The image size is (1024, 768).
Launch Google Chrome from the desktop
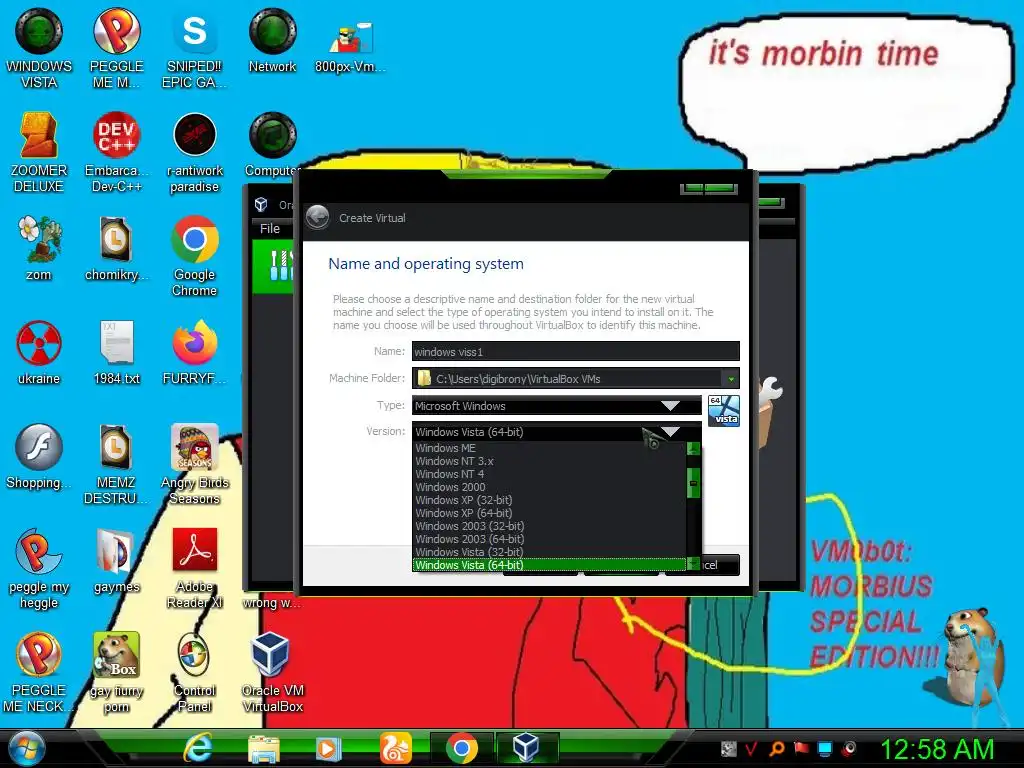[x=194, y=256]
